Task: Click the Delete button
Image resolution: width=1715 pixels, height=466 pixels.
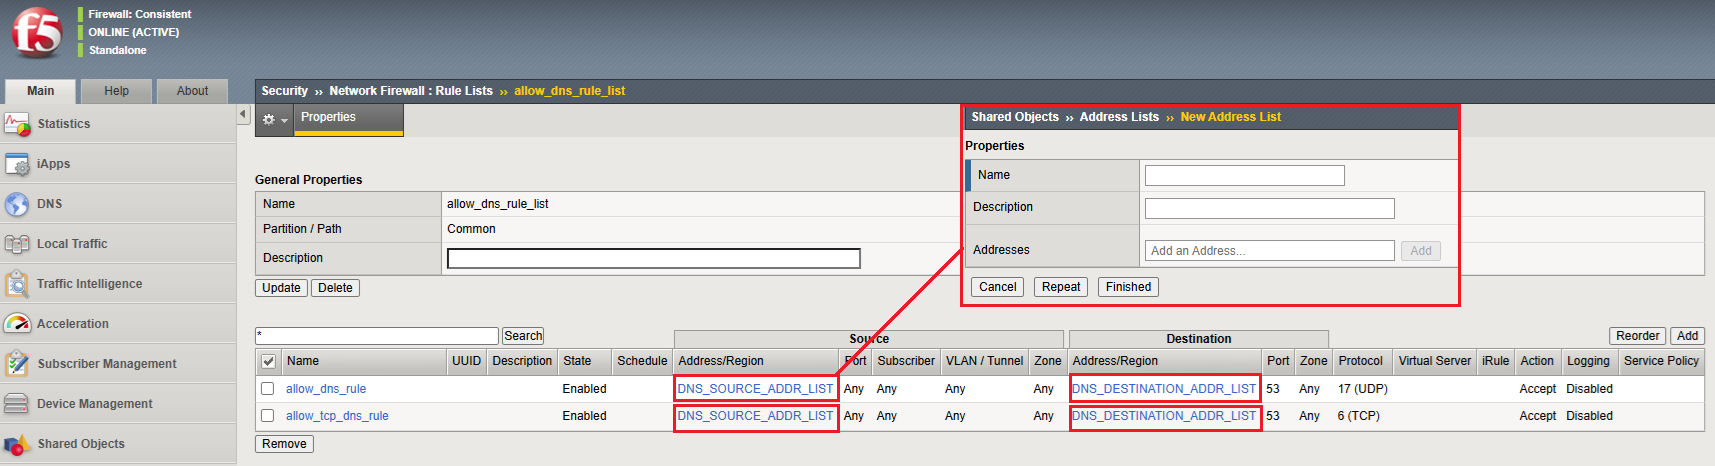Action: point(336,288)
